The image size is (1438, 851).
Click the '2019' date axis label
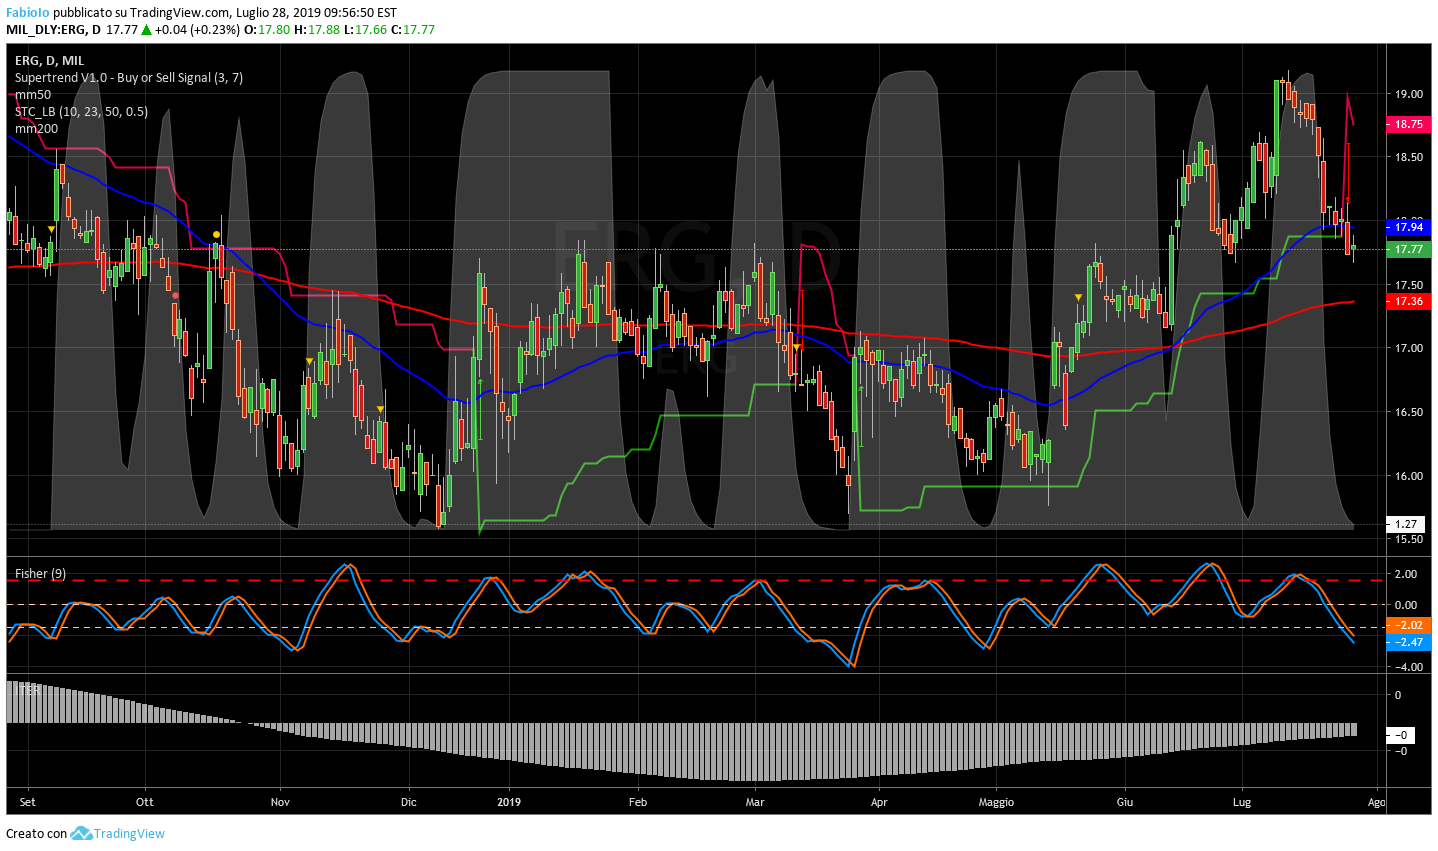pyautogui.click(x=509, y=802)
